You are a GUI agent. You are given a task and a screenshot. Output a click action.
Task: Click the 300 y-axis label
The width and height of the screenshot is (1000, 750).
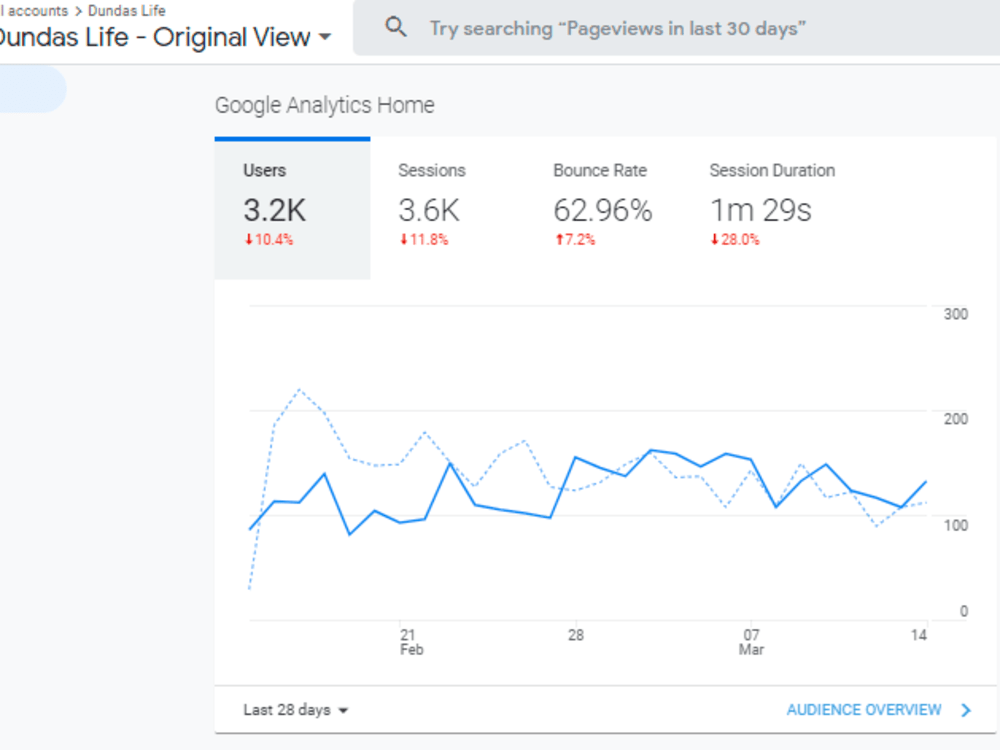click(x=955, y=314)
